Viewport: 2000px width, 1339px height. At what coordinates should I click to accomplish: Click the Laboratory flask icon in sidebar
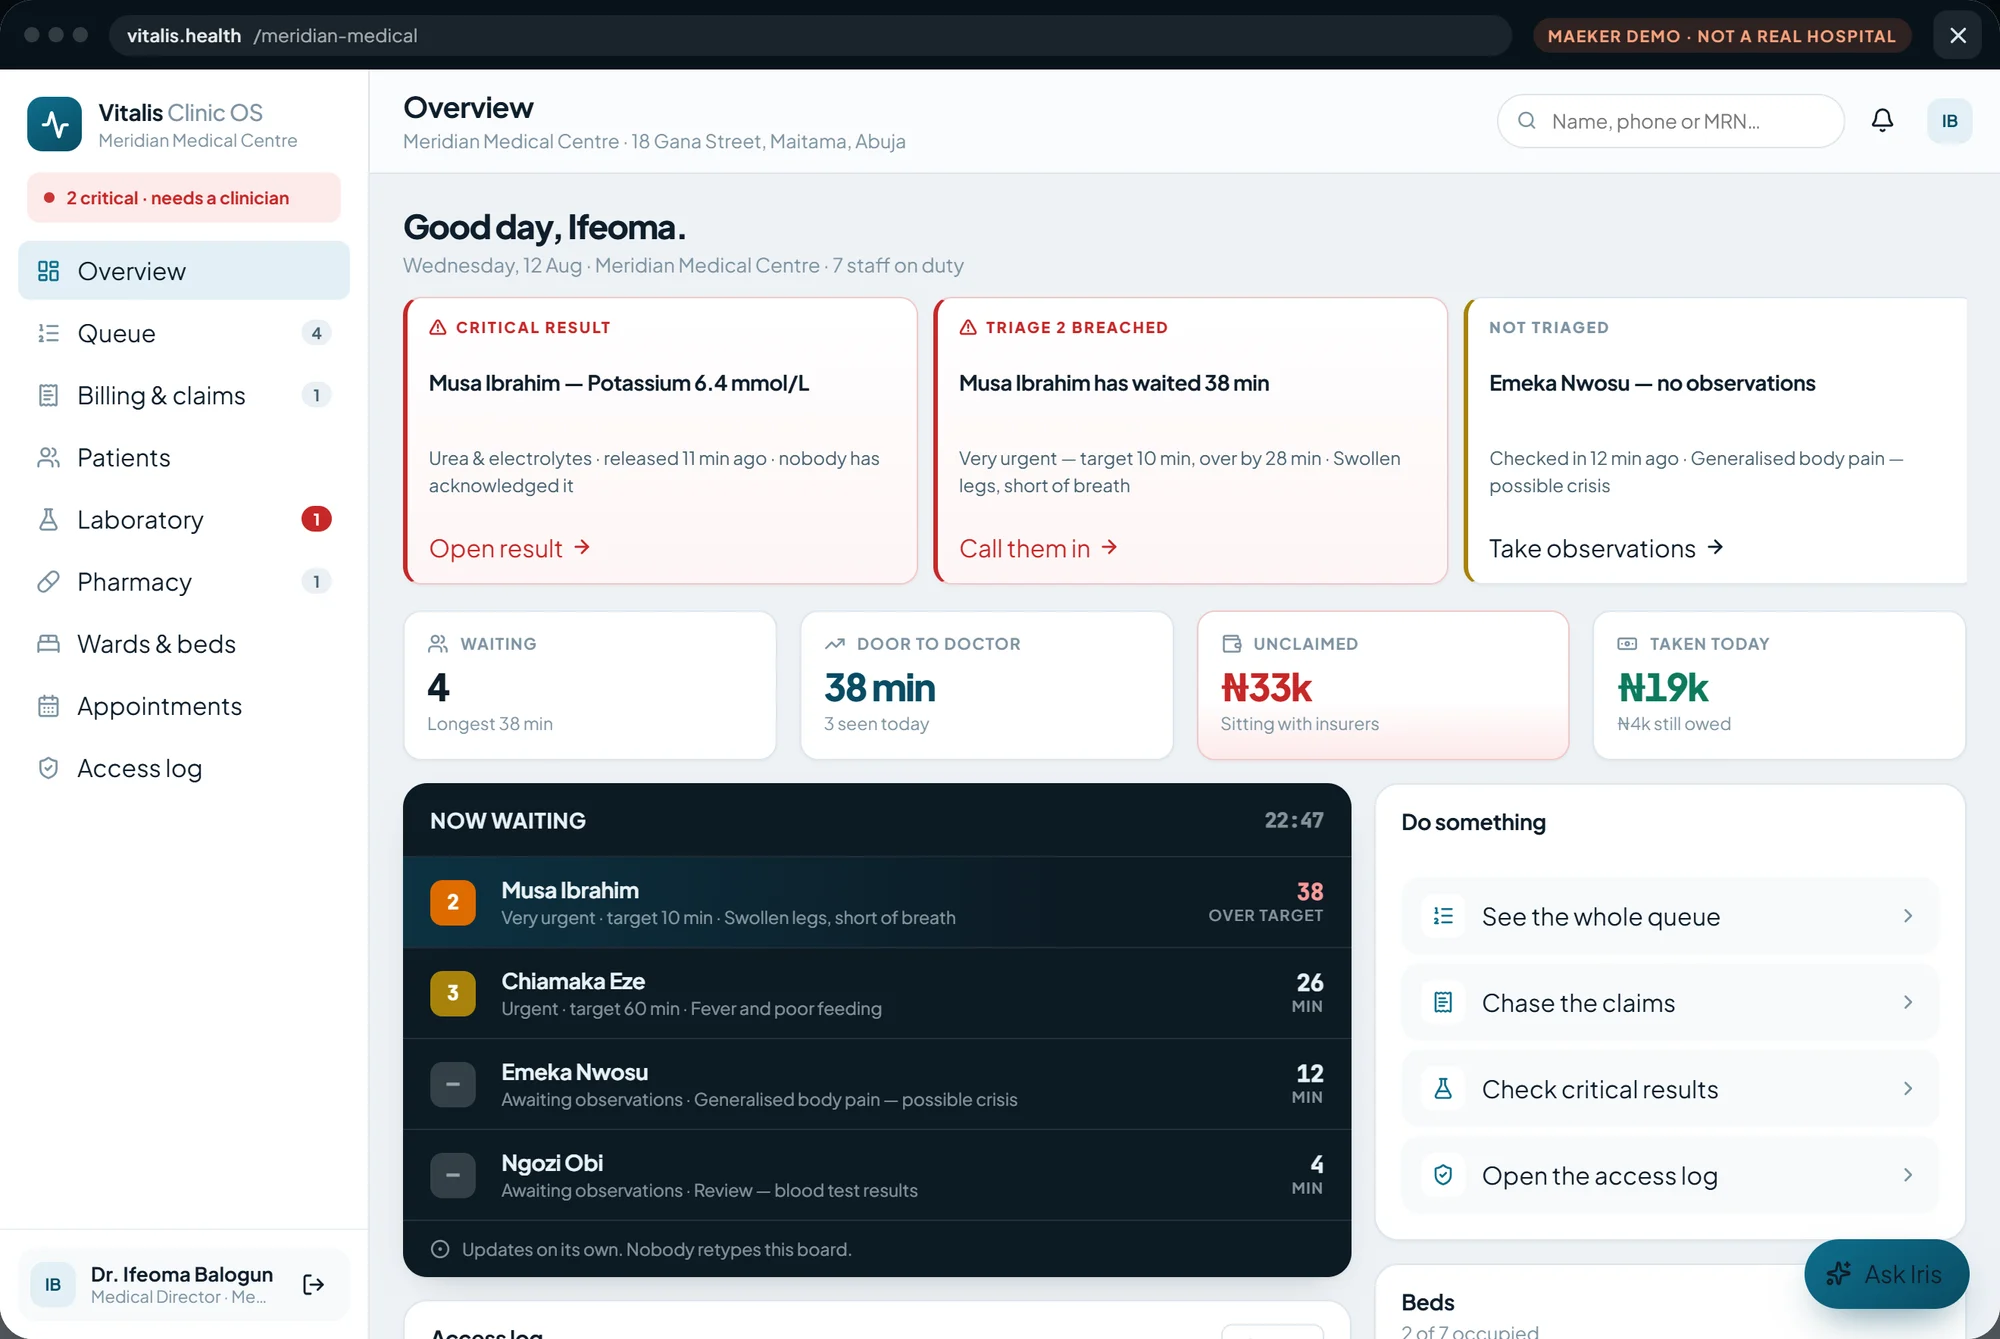(48, 519)
